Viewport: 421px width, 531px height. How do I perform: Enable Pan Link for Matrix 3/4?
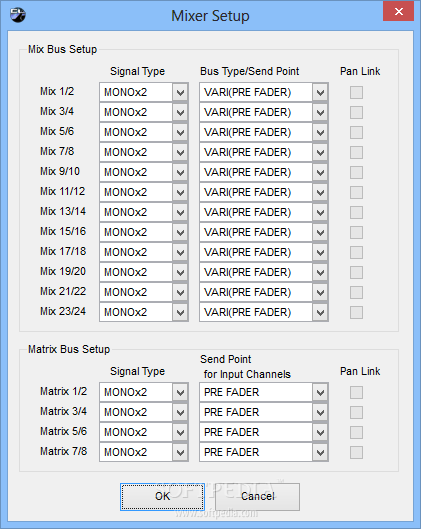[x=356, y=412]
